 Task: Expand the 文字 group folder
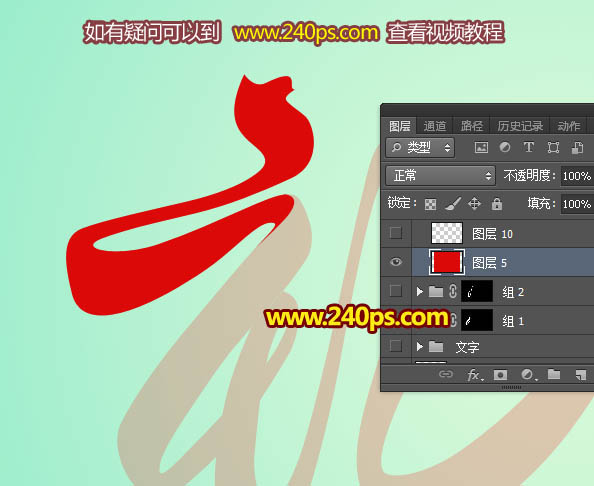click(420, 346)
